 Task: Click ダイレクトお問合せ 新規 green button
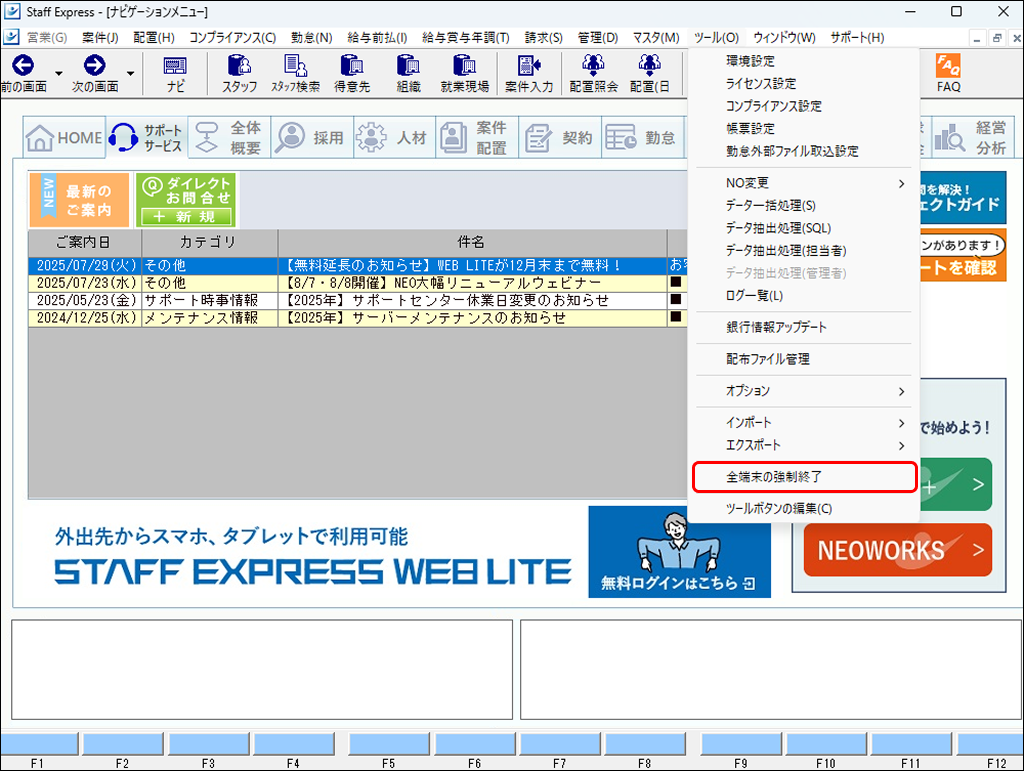pyautogui.click(x=185, y=200)
